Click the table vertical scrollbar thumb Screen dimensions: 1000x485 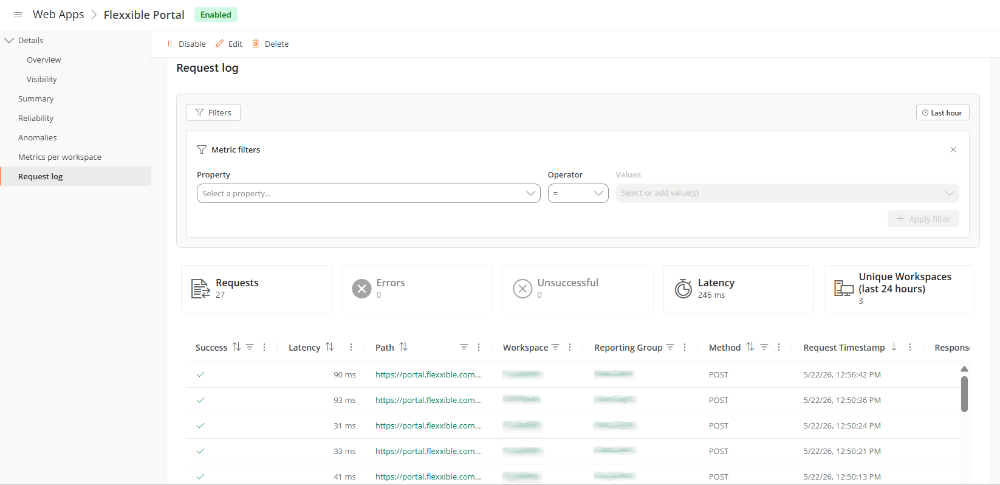pyautogui.click(x=964, y=394)
